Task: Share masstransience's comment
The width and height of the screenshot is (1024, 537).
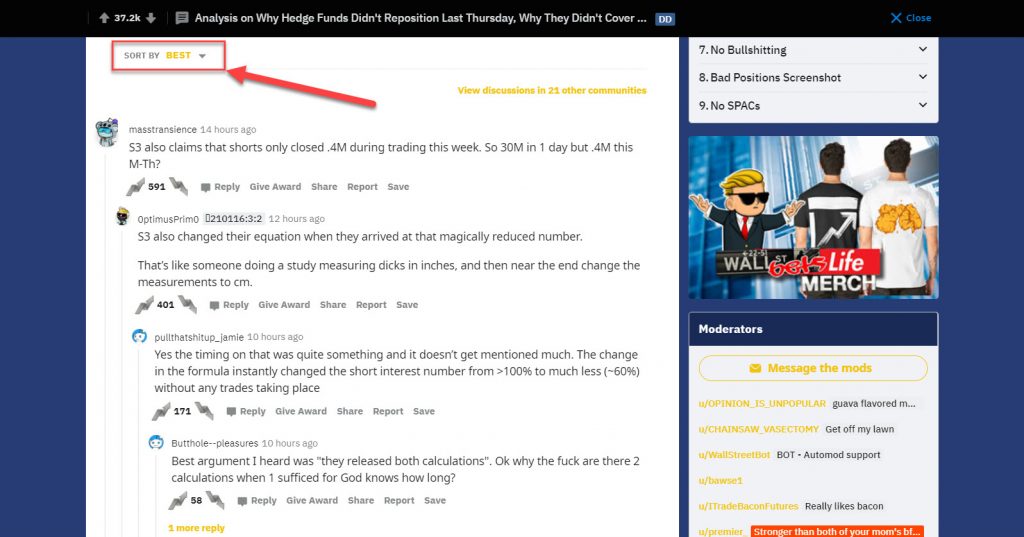Action: click(324, 187)
